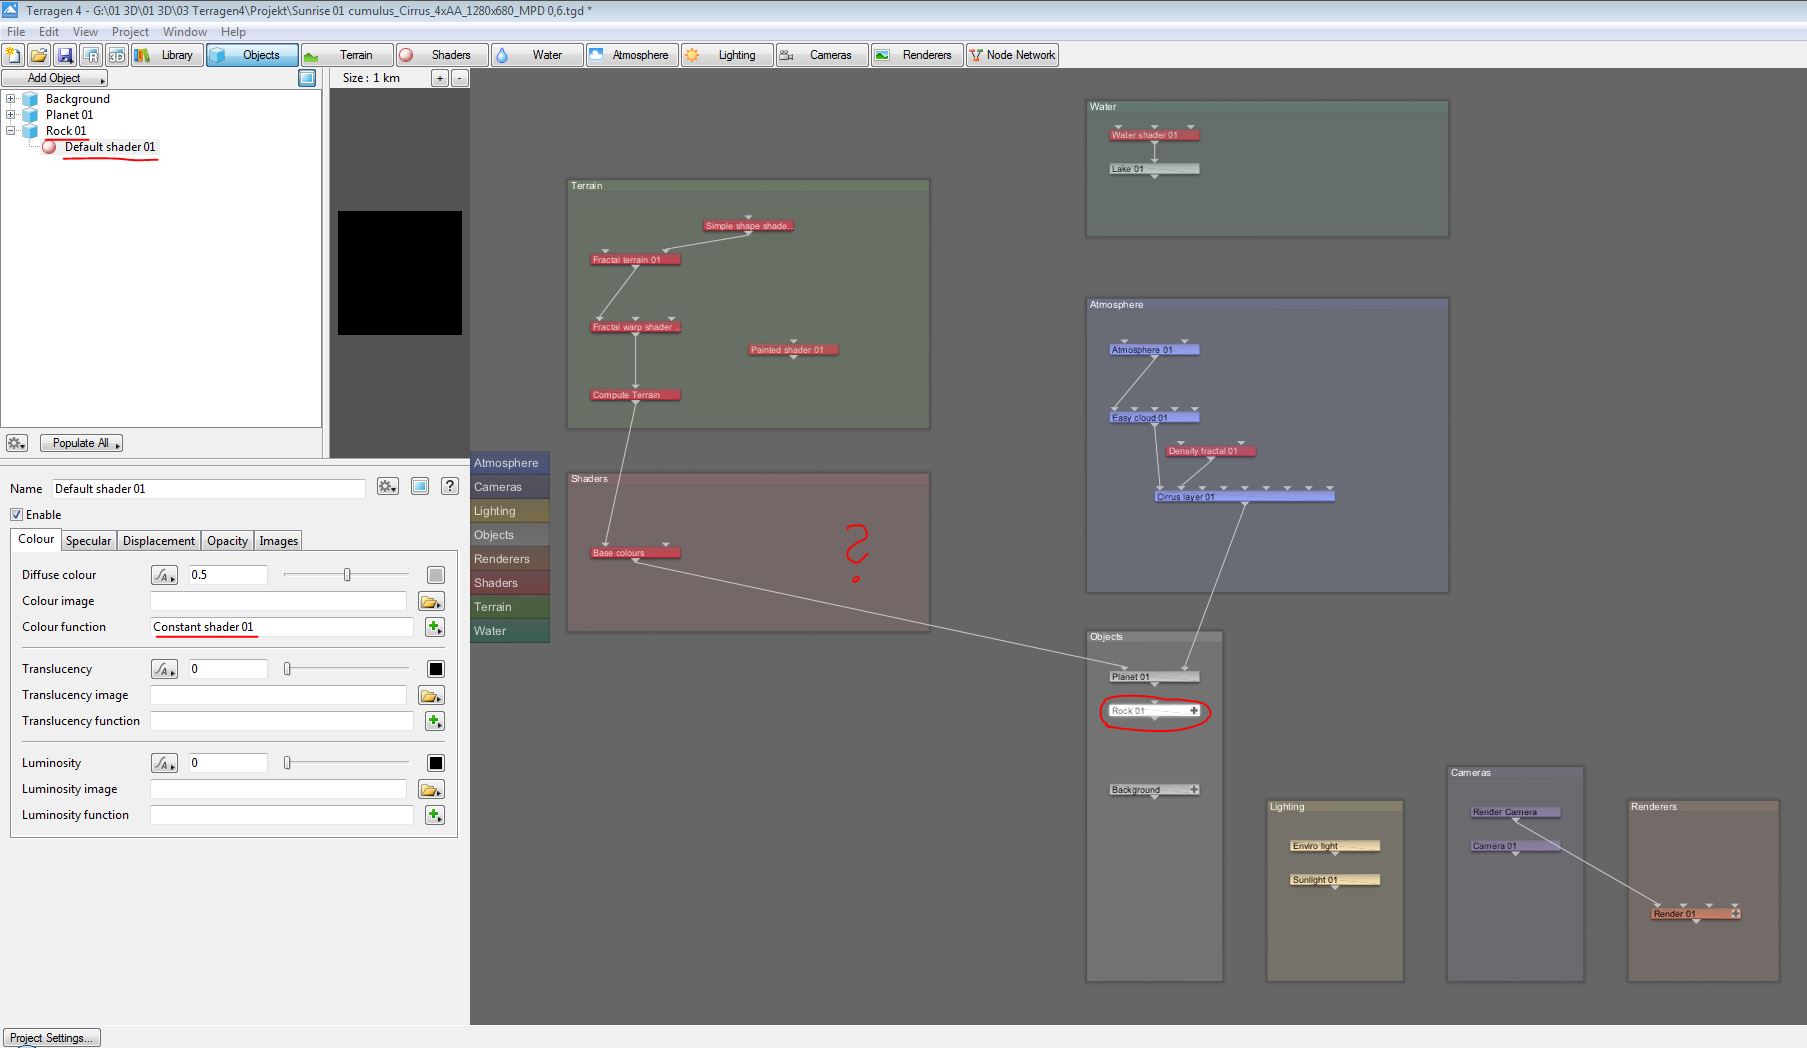This screenshot has height=1048, width=1807.
Task: Browse for a Colour image file
Action: 431,602
